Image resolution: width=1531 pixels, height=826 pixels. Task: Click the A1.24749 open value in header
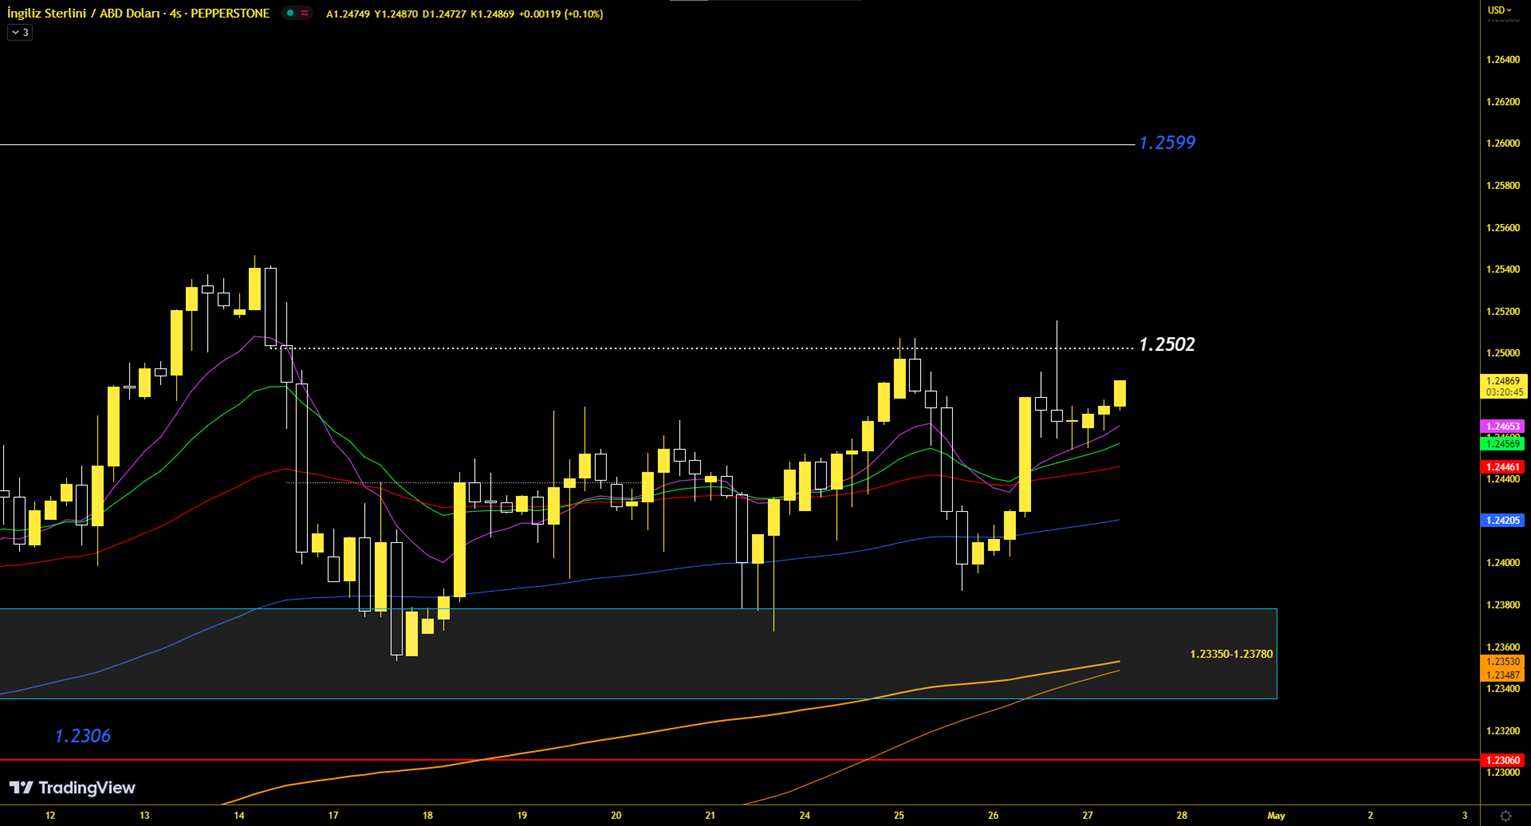click(348, 14)
